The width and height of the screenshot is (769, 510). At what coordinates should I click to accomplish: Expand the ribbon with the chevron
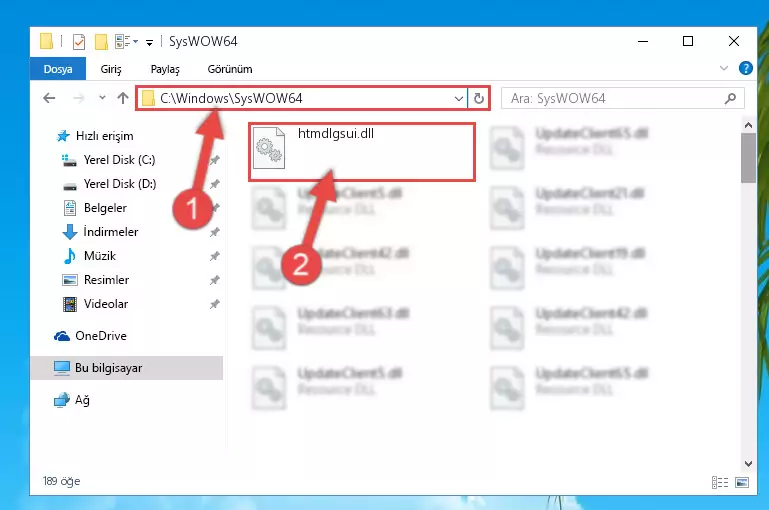[723, 68]
